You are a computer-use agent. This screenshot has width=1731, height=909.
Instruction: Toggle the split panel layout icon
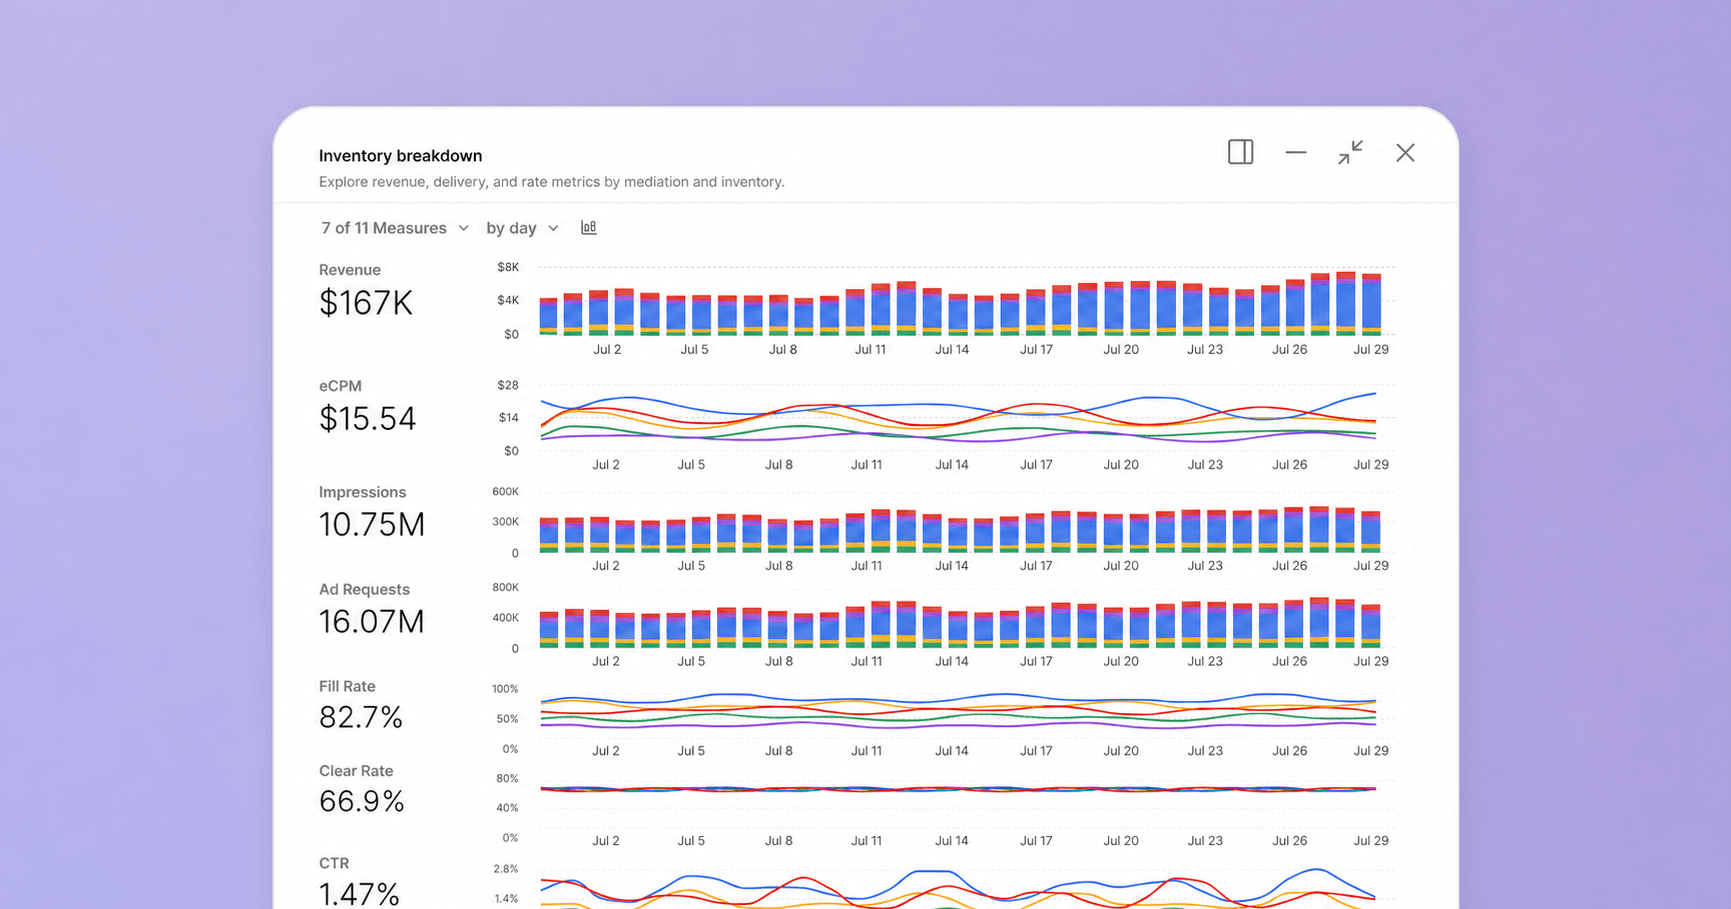1240,152
